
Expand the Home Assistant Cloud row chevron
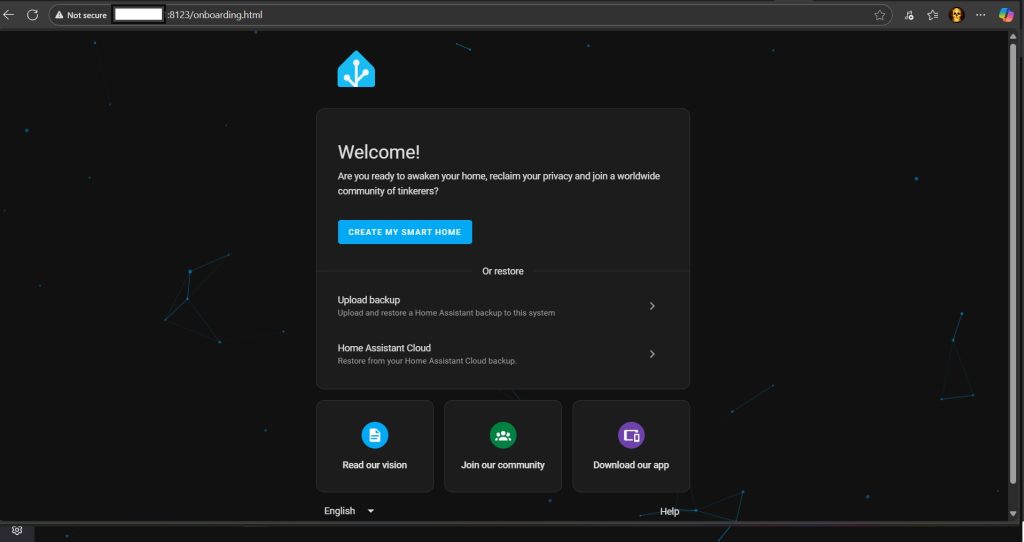point(652,354)
